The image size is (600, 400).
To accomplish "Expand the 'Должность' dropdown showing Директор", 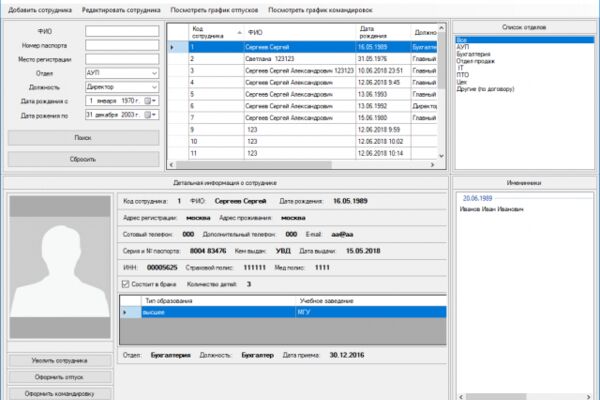I will tap(154, 87).
